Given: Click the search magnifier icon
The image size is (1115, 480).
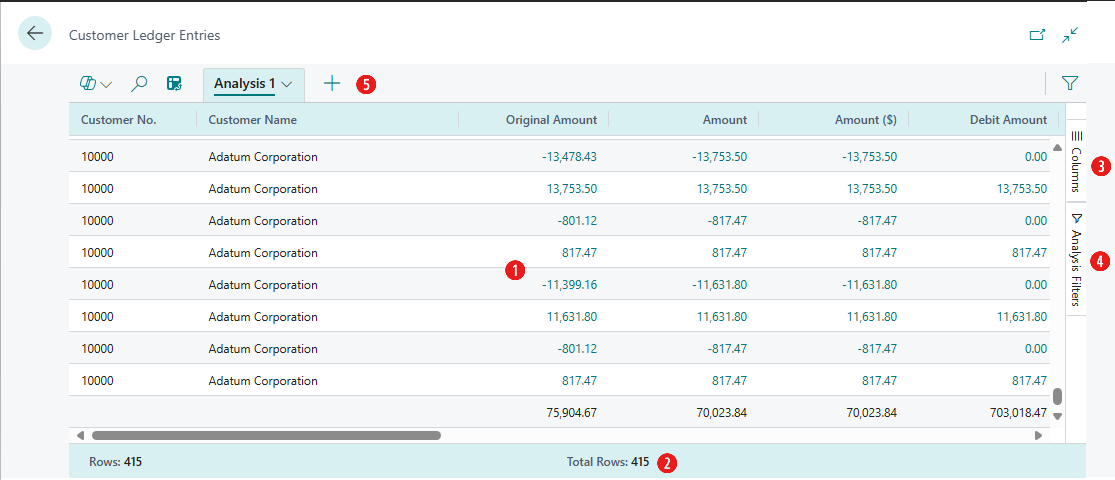Looking at the screenshot, I should coord(140,84).
